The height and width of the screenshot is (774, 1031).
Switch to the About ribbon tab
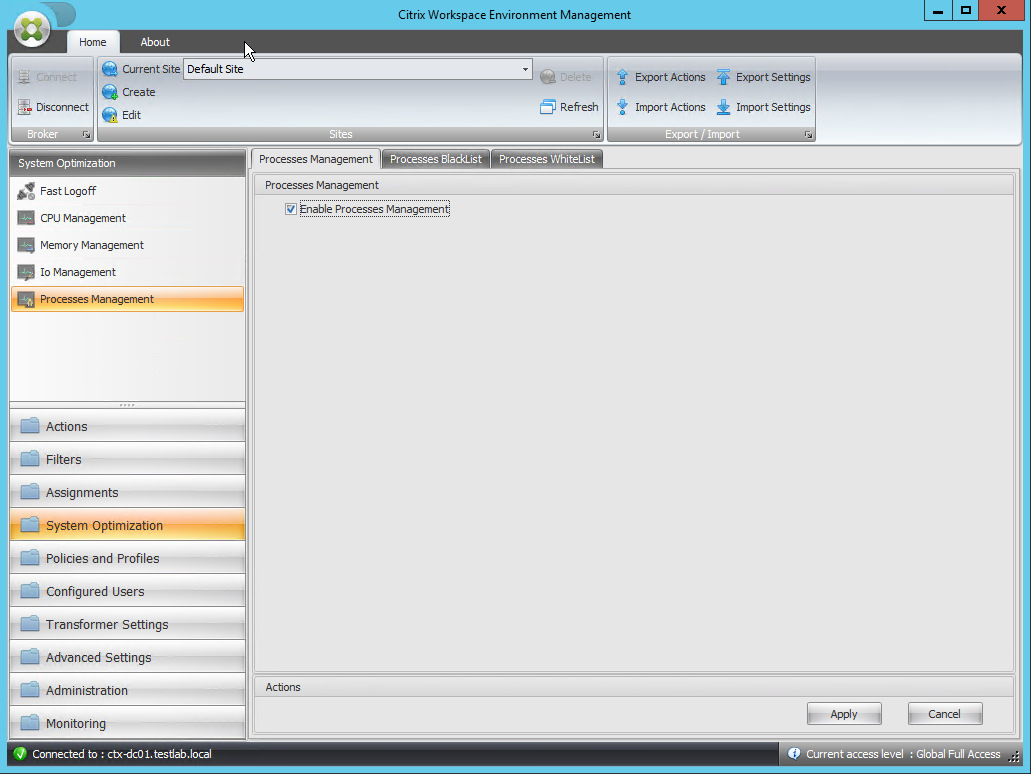[155, 42]
